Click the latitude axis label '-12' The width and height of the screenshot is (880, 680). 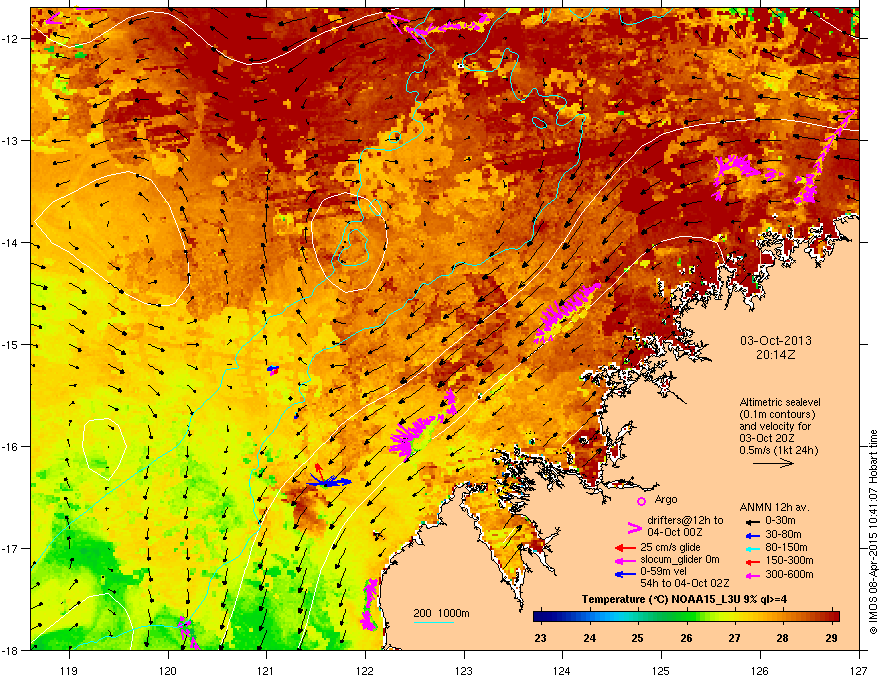[x=10, y=39]
